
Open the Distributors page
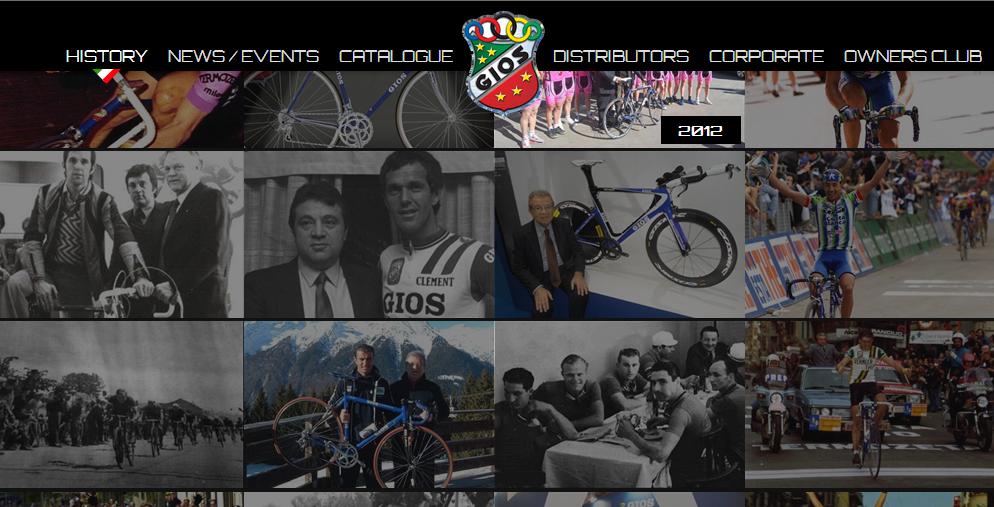tap(621, 56)
